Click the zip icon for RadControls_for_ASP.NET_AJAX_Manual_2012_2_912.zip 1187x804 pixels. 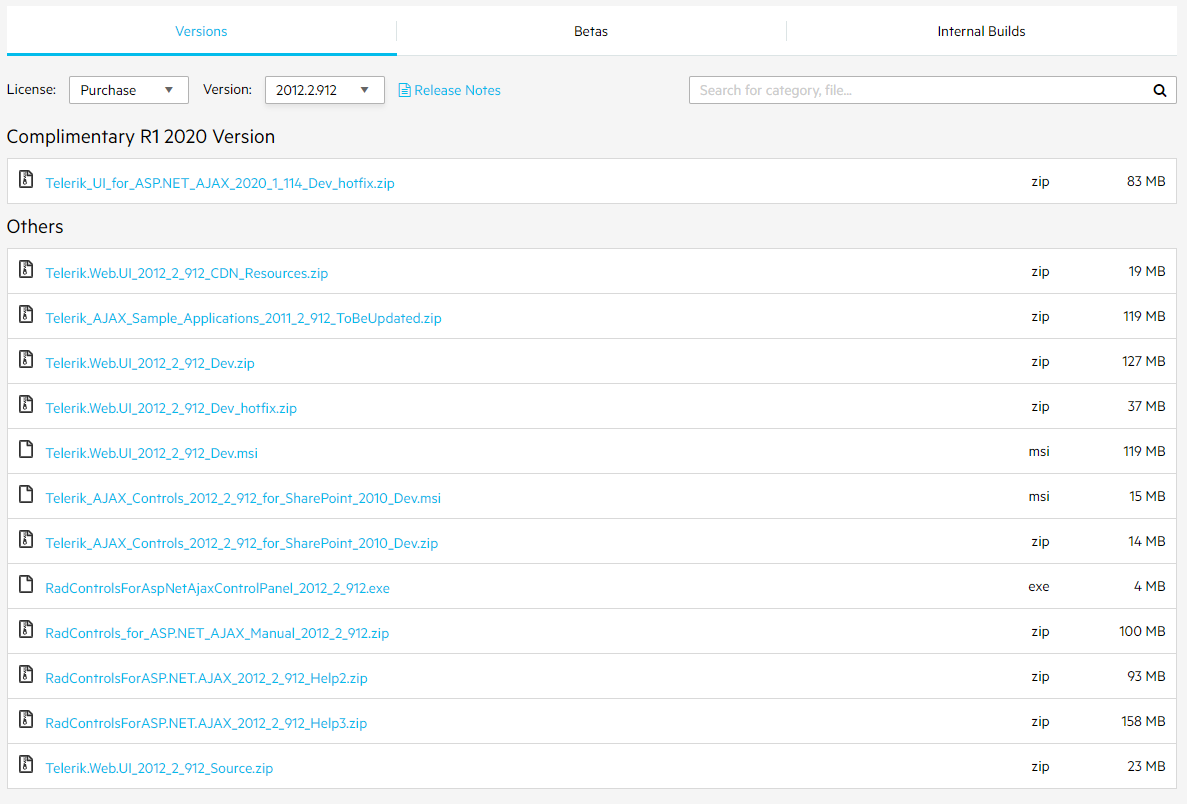(26, 629)
